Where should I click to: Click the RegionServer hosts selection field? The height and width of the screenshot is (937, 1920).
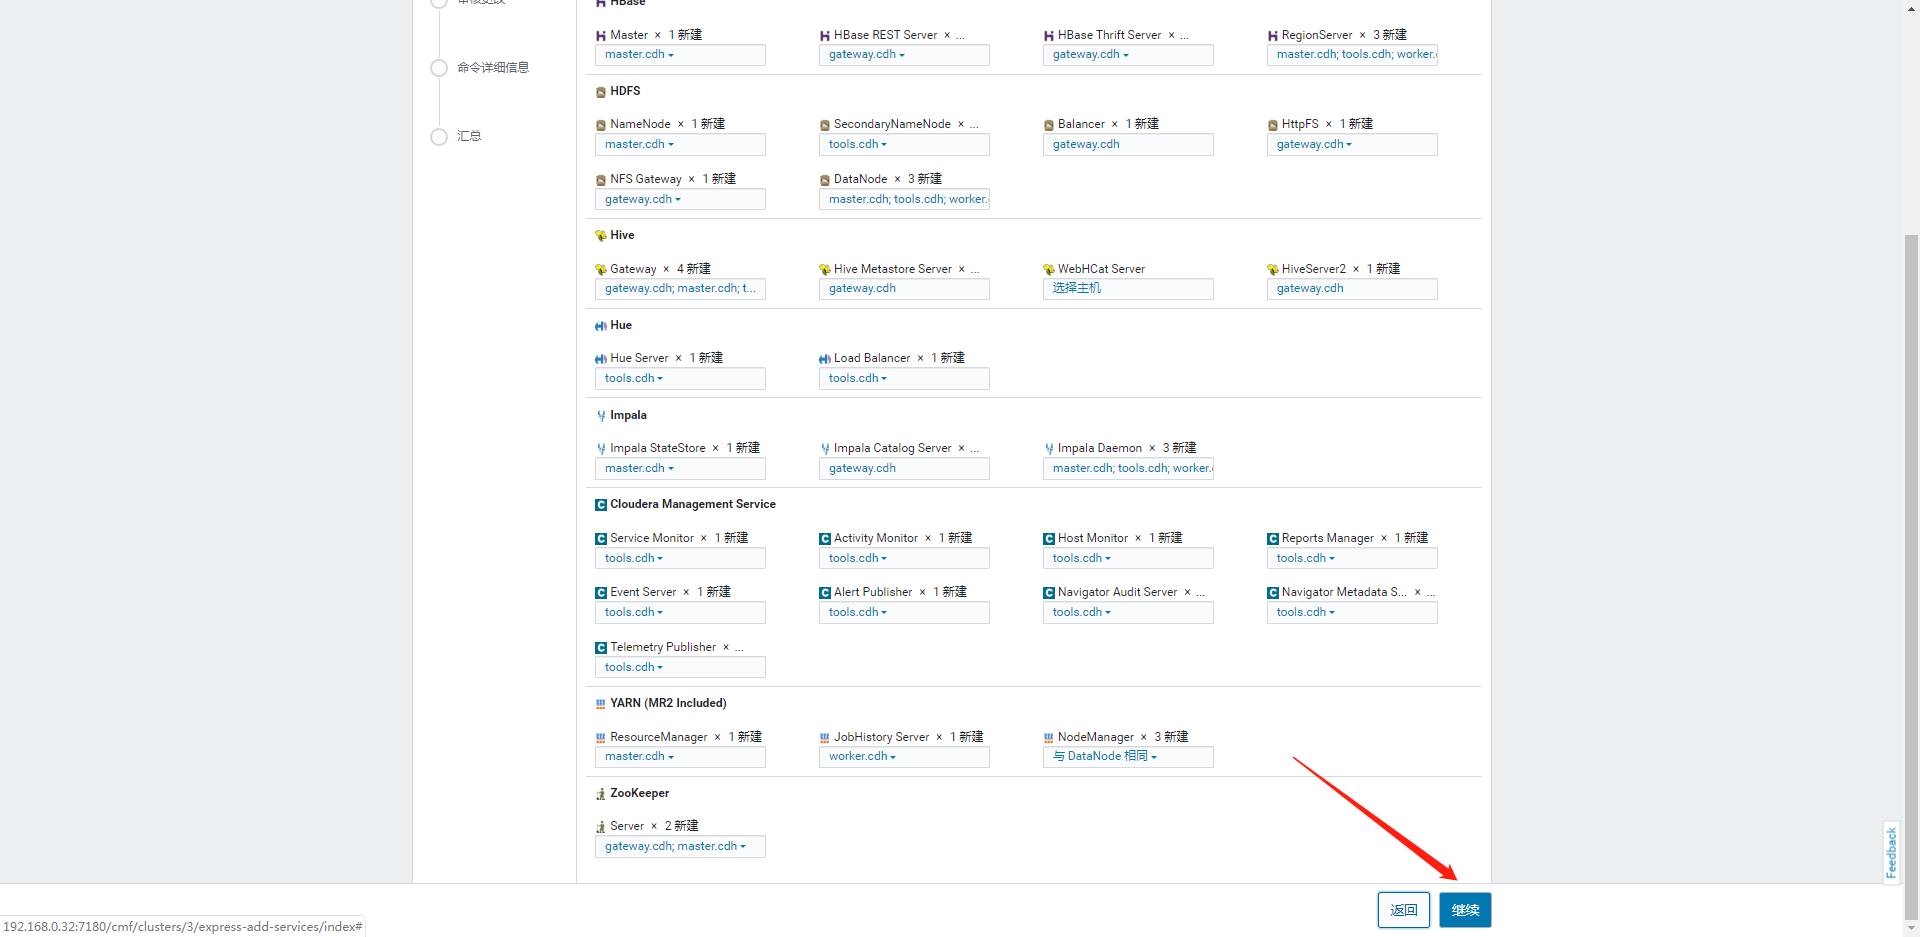click(1352, 55)
